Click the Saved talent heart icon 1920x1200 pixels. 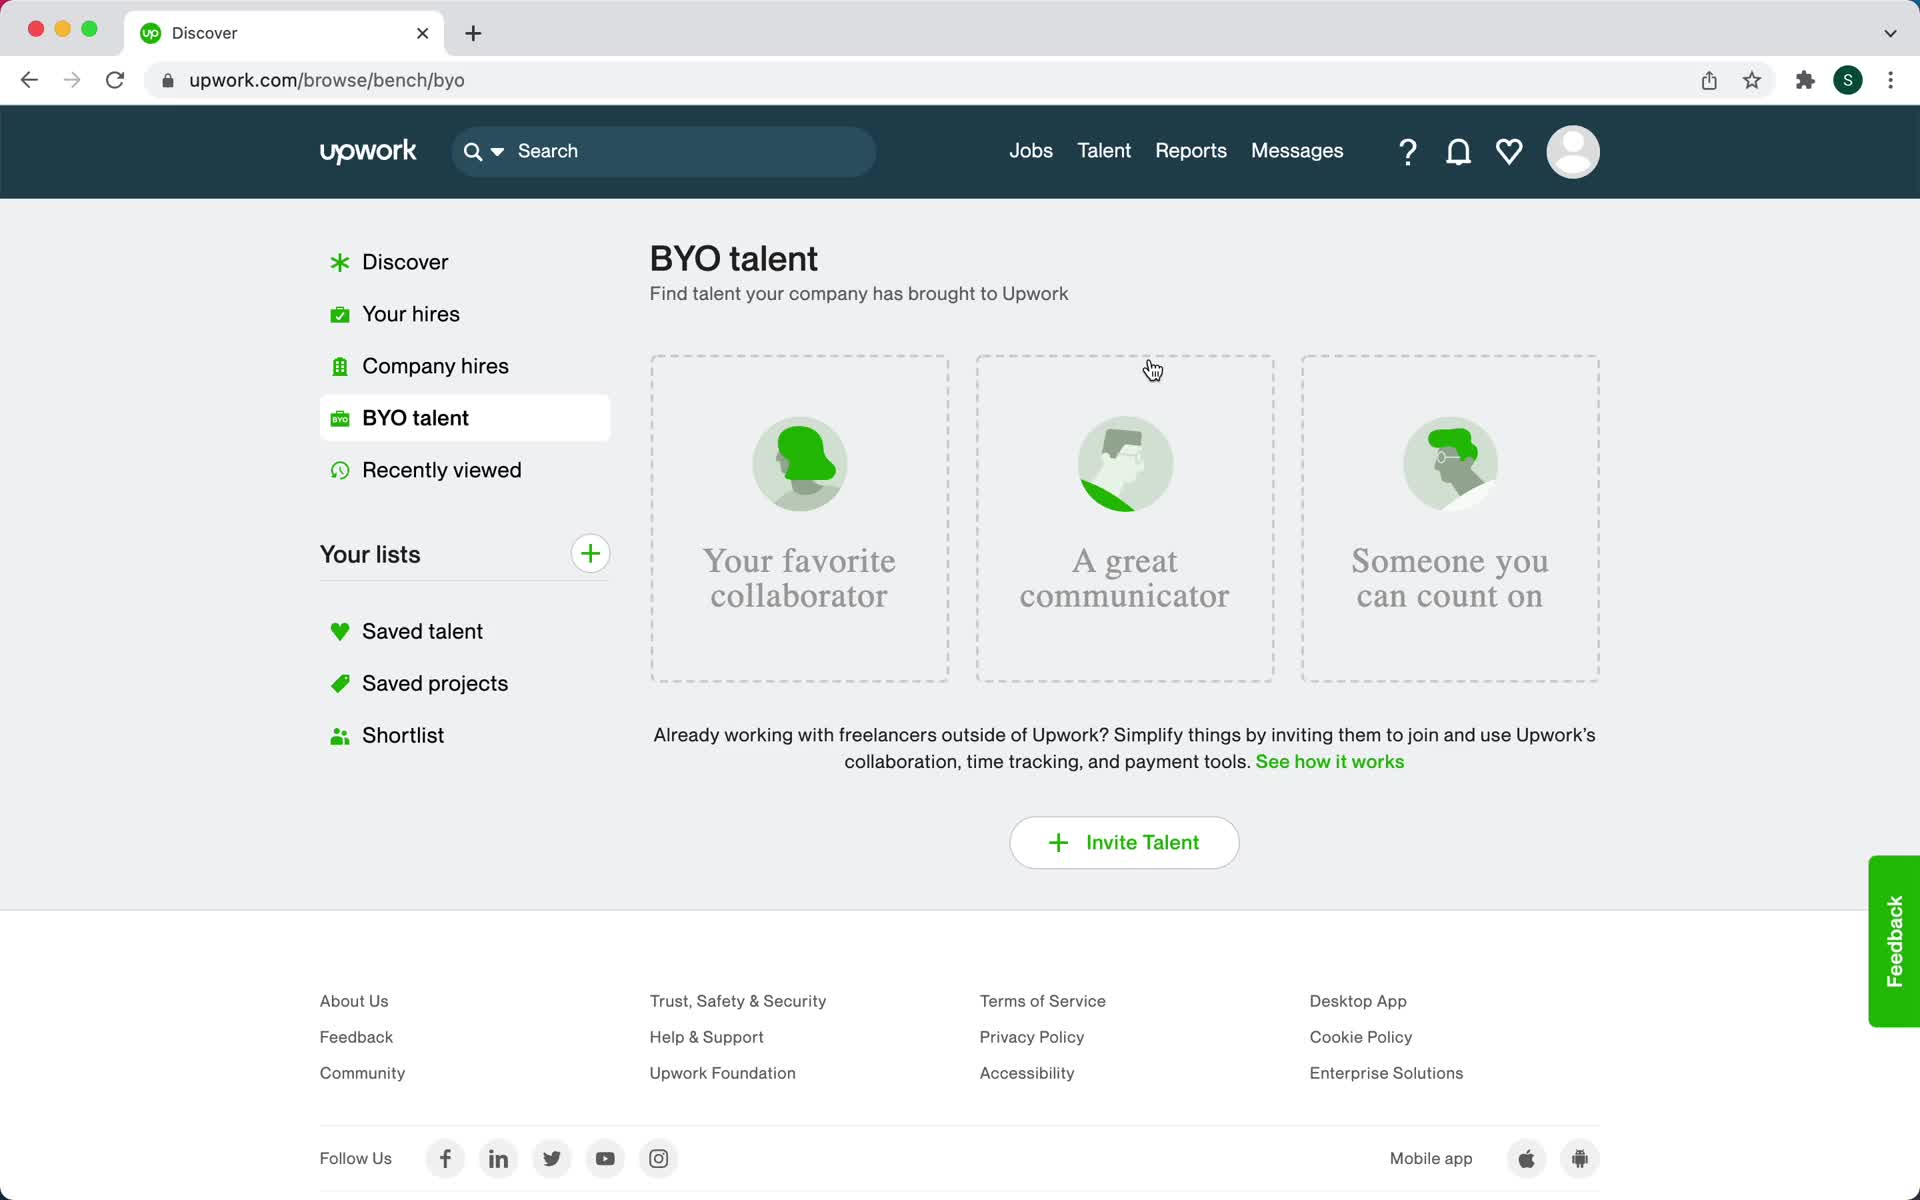click(340, 630)
